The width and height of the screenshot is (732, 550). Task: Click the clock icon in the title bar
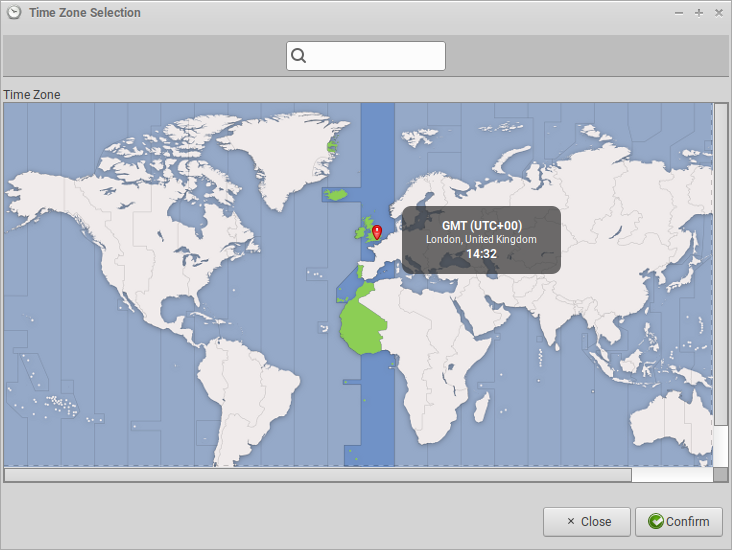(x=14, y=12)
